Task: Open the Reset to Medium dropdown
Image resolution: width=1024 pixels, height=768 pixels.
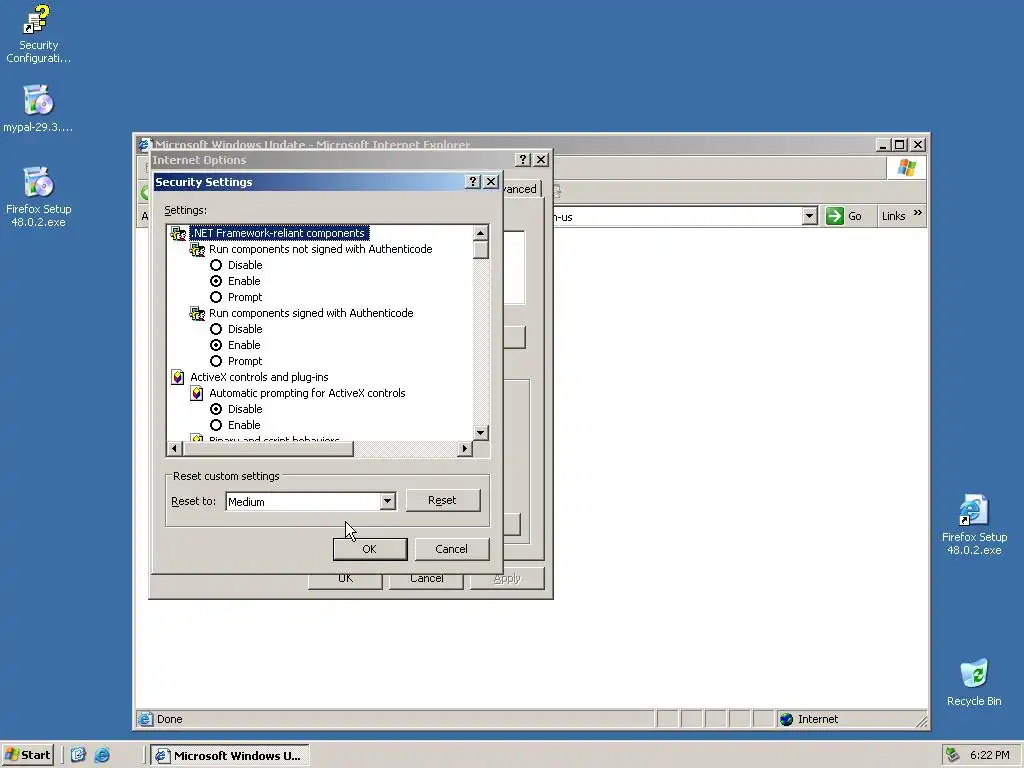Action: [x=387, y=502]
